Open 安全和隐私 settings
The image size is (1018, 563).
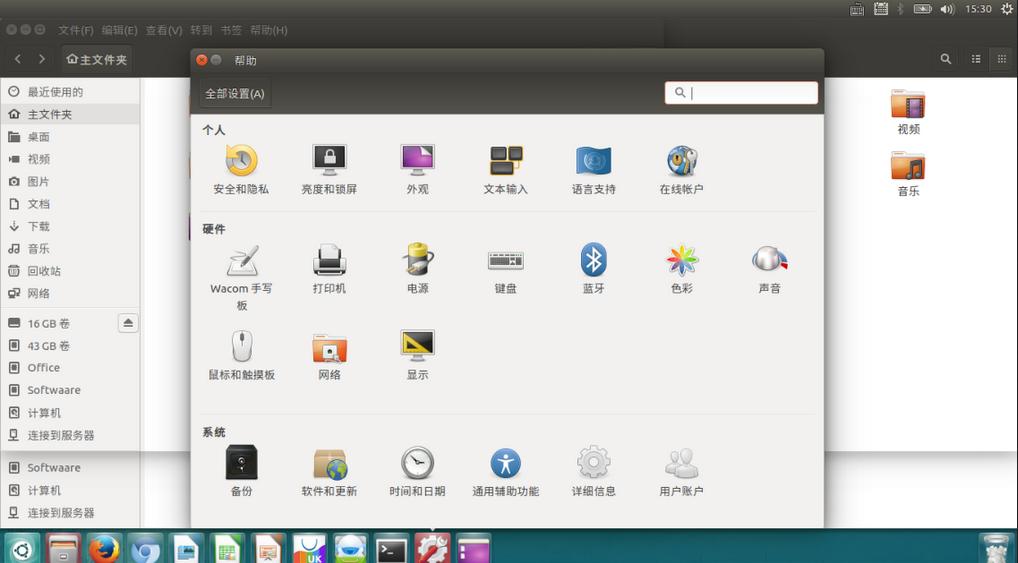click(x=241, y=162)
